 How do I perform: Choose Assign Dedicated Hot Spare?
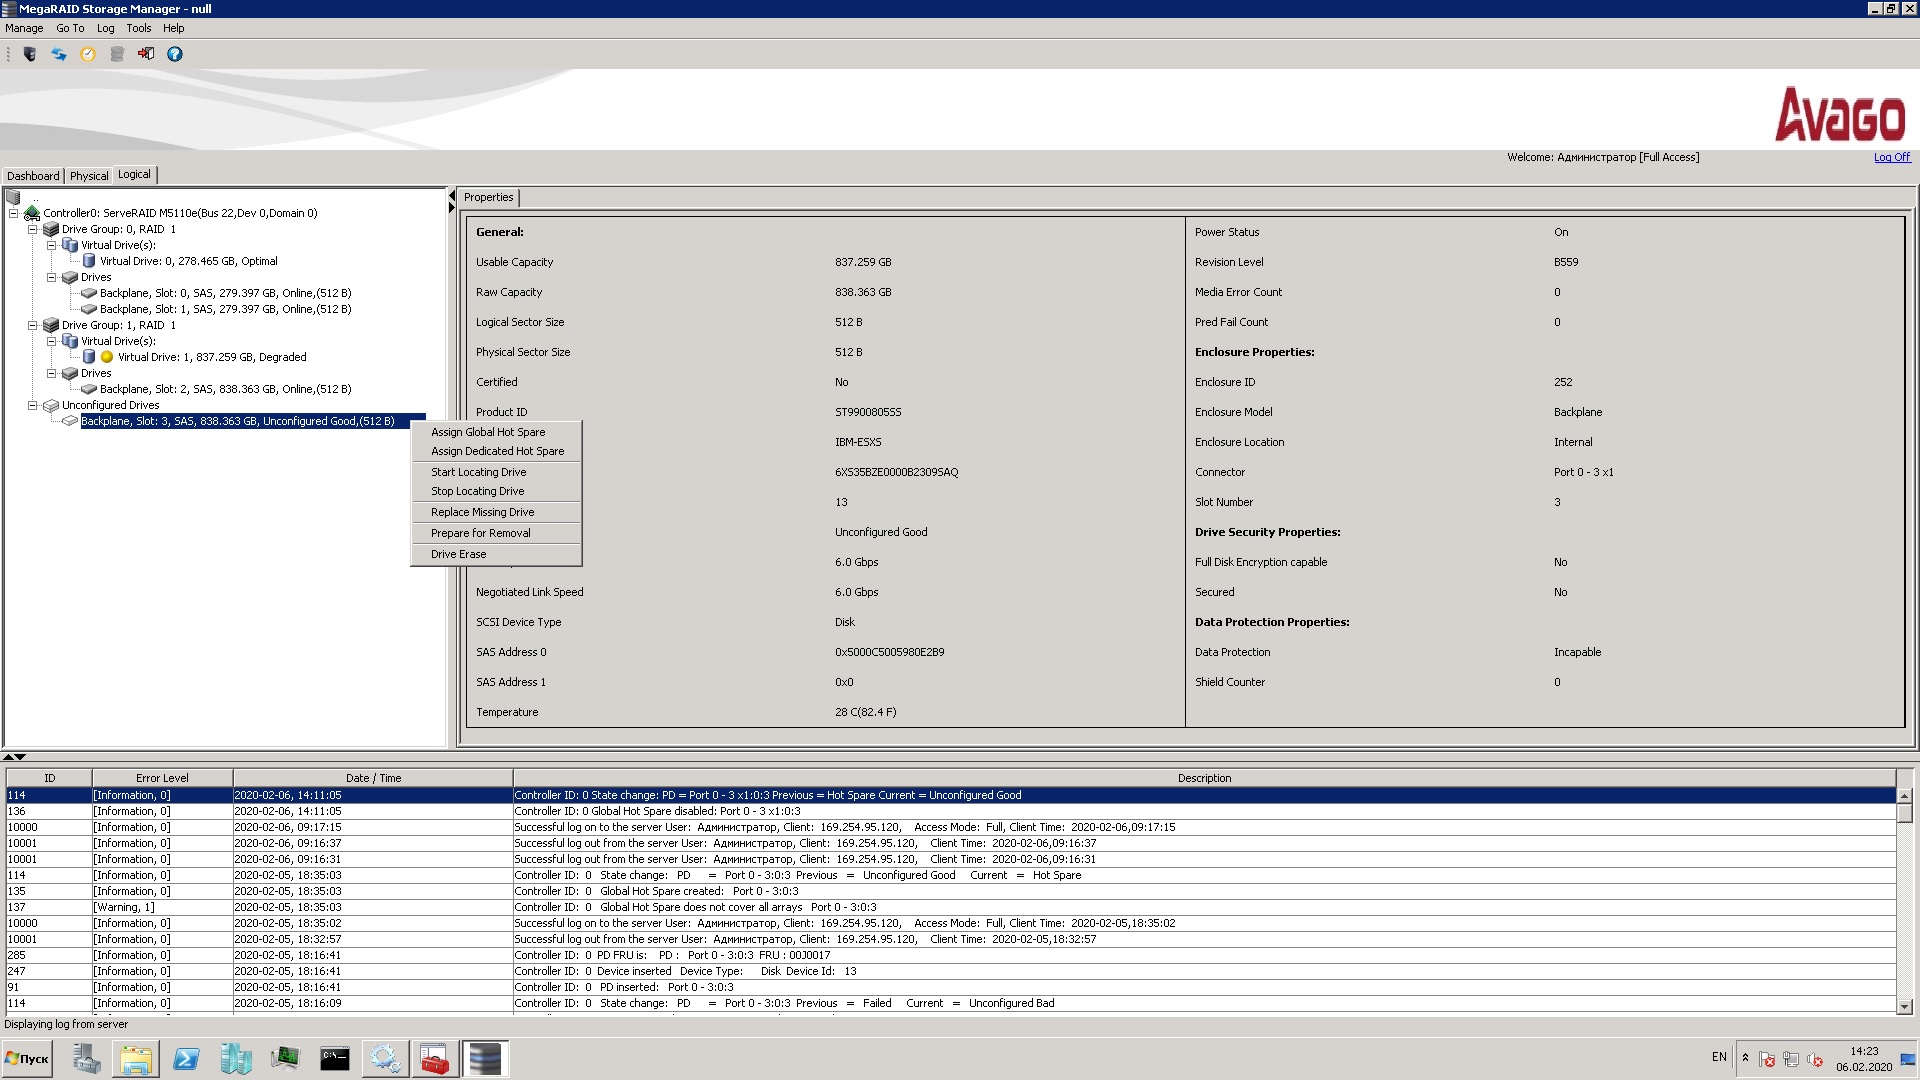tap(496, 451)
